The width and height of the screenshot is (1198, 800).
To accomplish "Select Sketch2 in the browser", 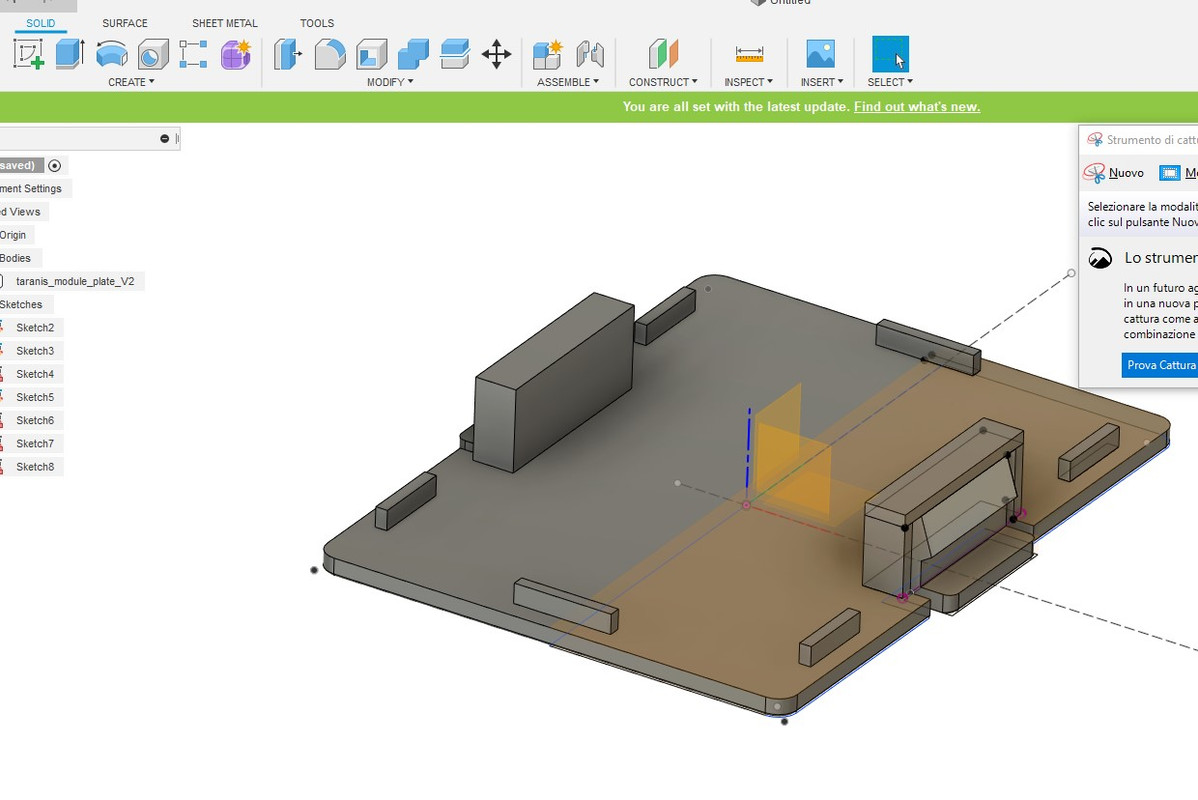I will point(34,328).
